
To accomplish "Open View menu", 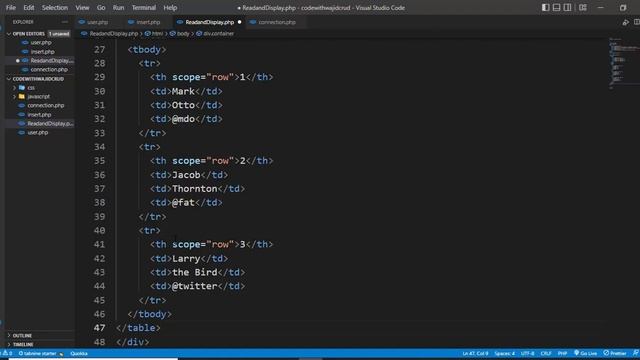I will (82, 7).
